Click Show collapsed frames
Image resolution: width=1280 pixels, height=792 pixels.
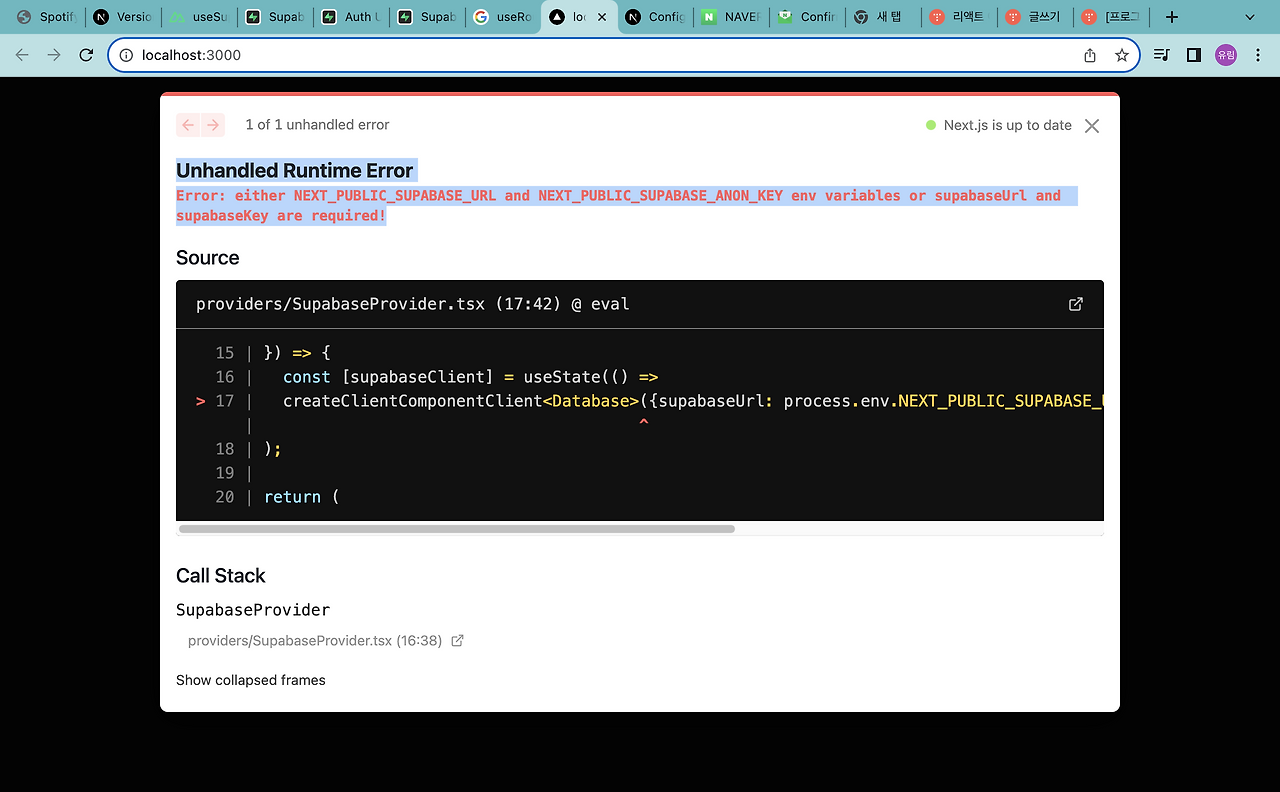pos(250,680)
